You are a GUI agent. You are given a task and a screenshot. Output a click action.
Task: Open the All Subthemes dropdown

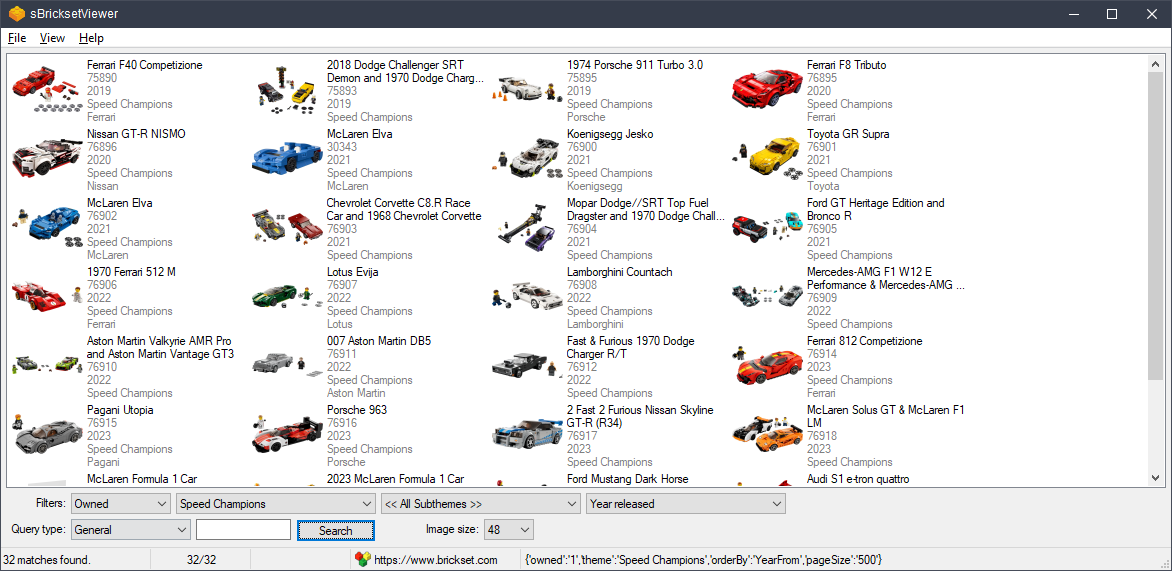pyautogui.click(x=480, y=504)
